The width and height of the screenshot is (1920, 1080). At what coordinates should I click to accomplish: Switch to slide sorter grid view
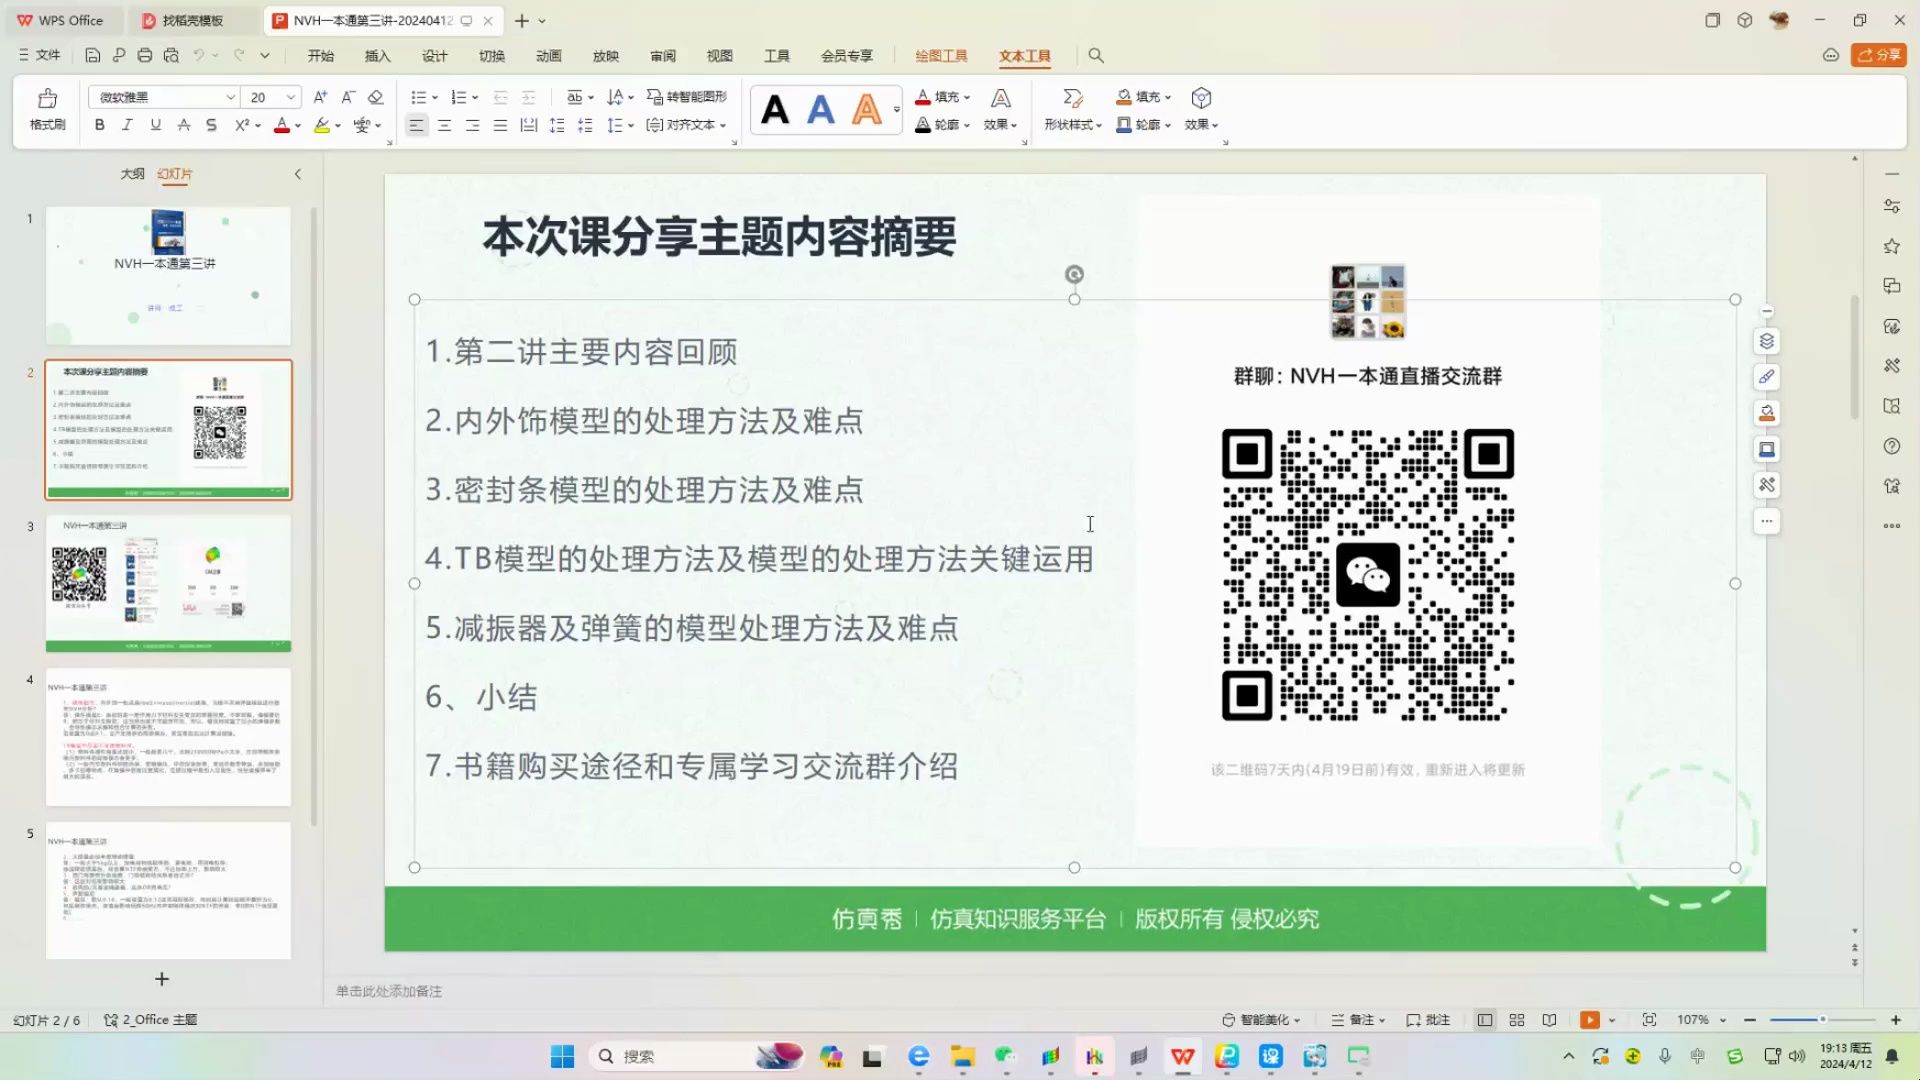click(1517, 1020)
